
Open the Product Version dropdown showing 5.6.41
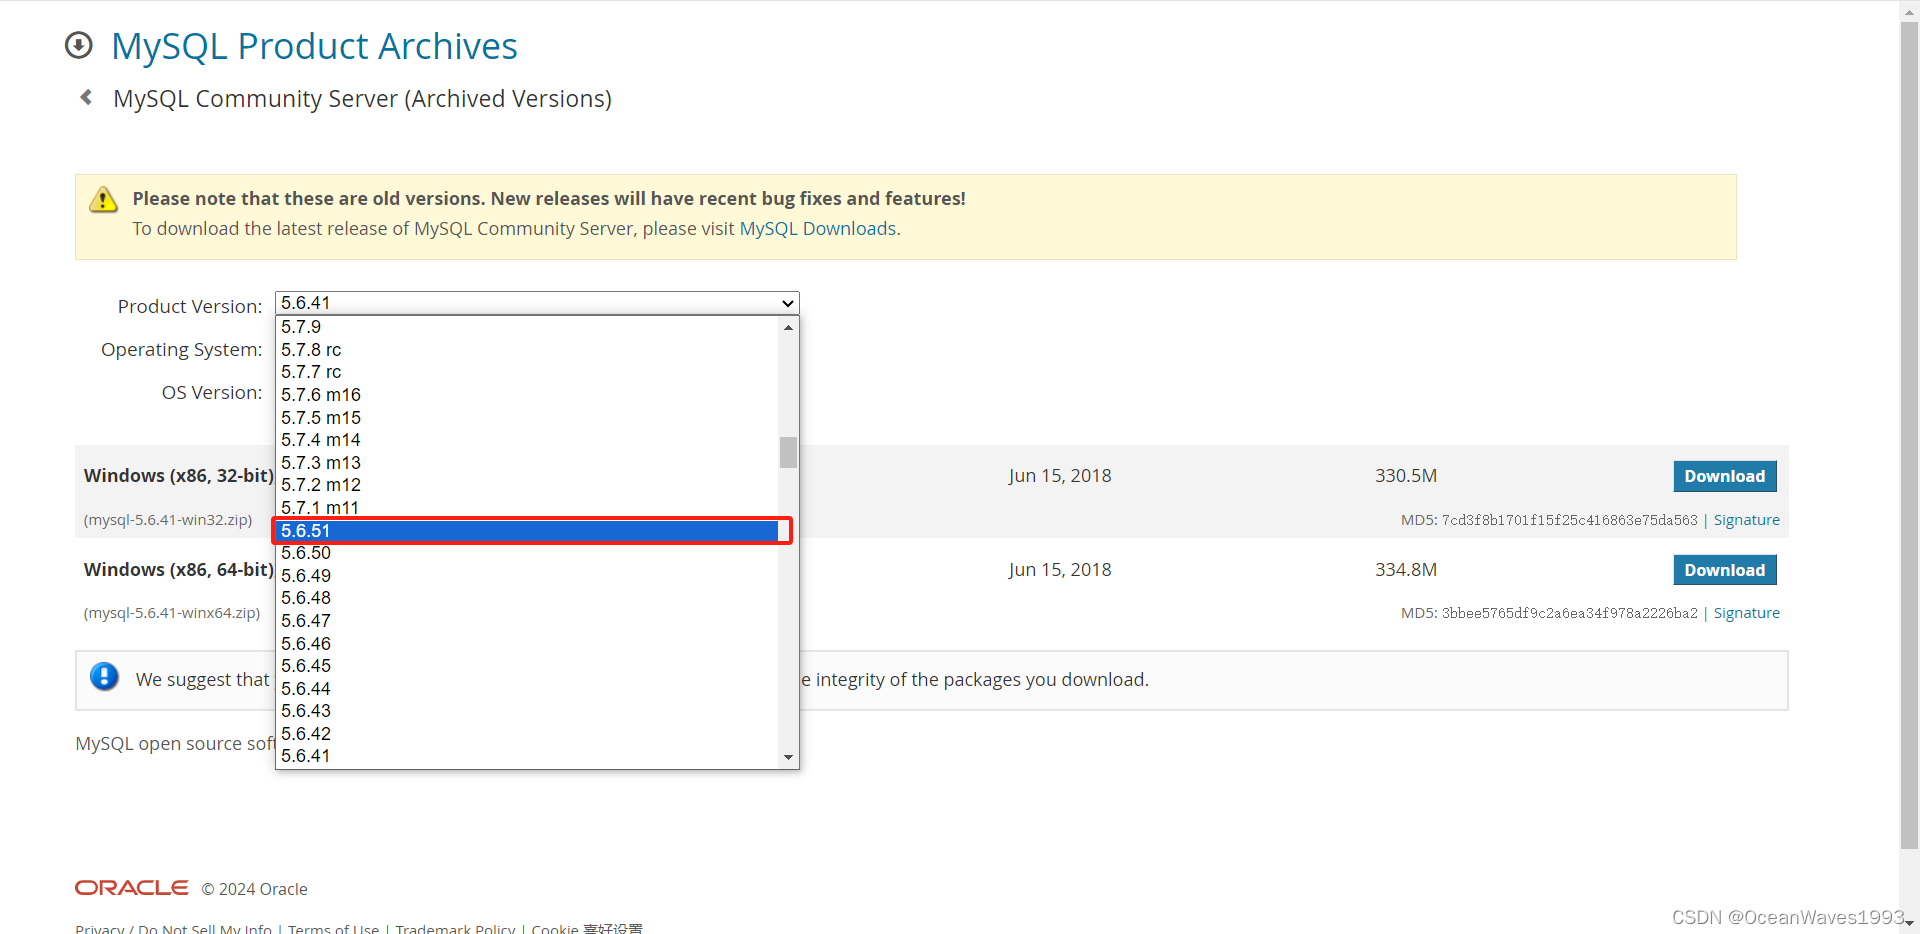(537, 303)
